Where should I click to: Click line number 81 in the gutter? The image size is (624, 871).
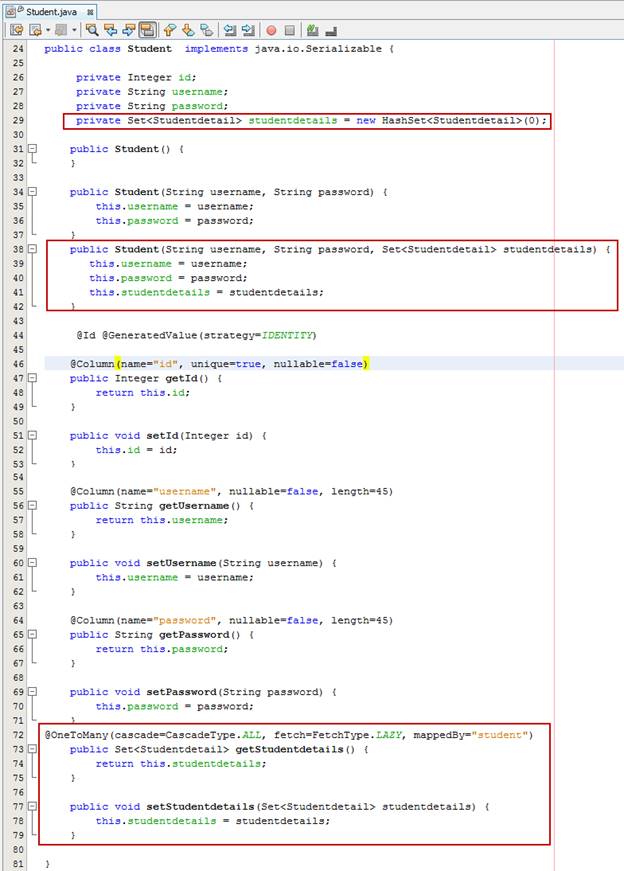coord(18,864)
